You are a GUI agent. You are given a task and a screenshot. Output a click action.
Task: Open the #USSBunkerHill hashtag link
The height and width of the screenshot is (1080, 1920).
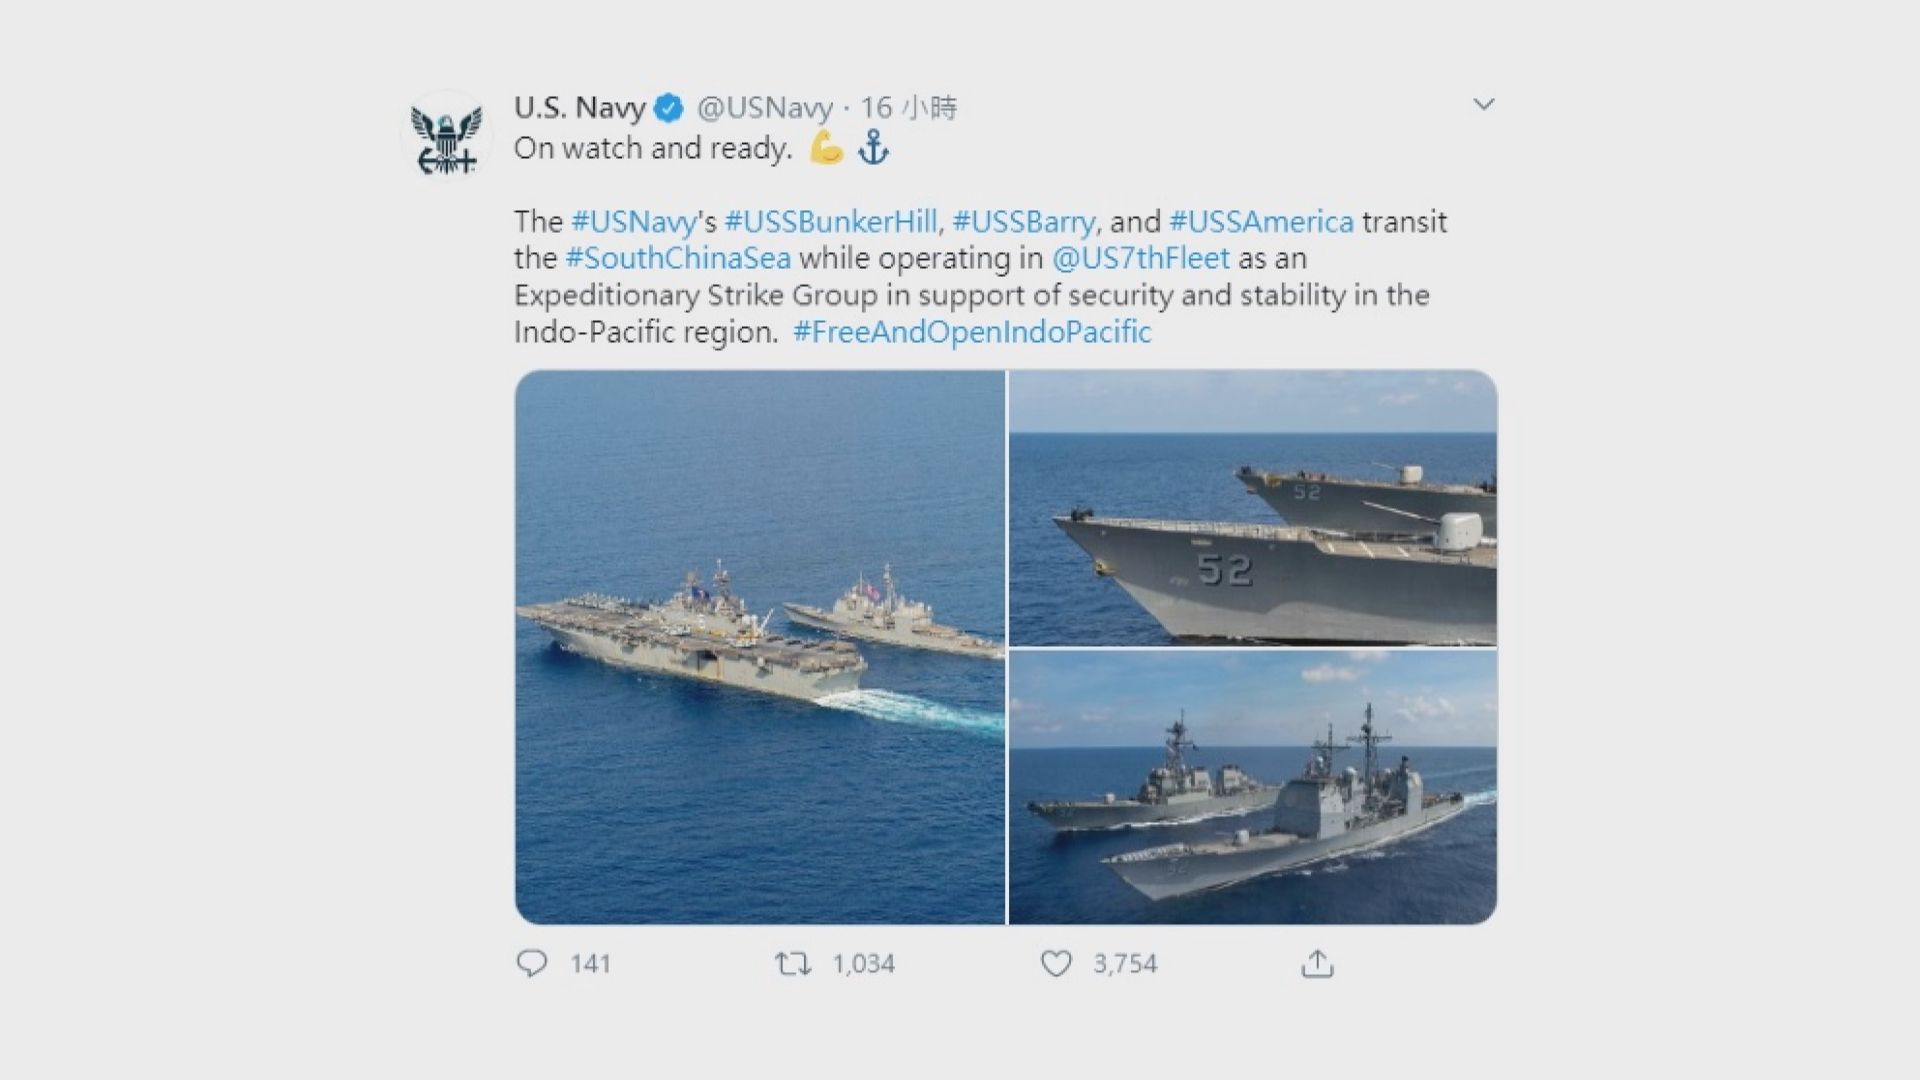click(836, 221)
